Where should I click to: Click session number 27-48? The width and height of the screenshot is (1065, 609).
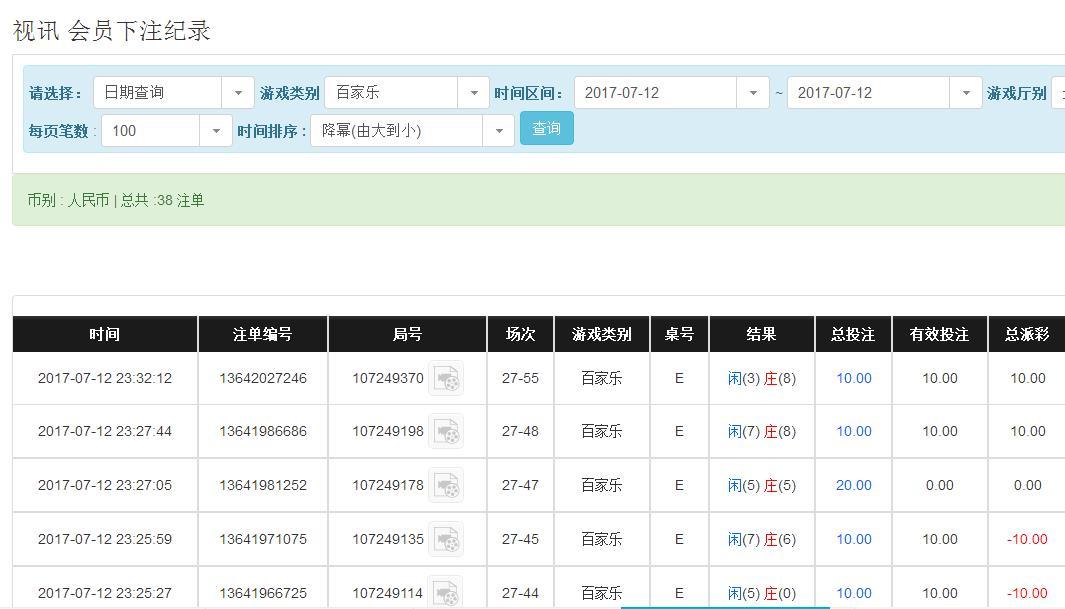pyautogui.click(x=520, y=431)
